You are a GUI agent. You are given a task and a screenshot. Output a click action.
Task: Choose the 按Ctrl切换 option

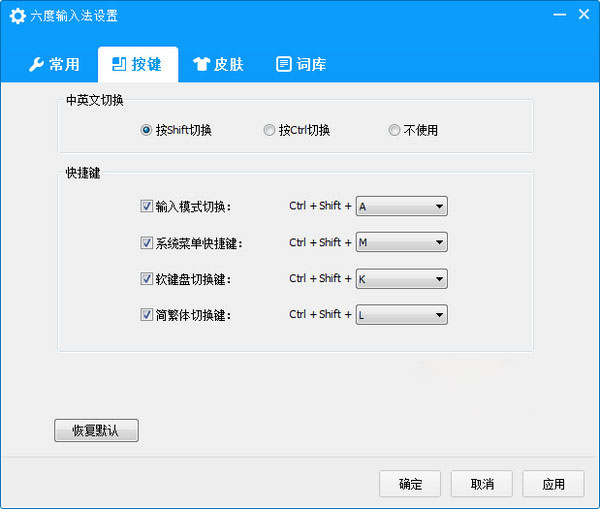click(269, 130)
